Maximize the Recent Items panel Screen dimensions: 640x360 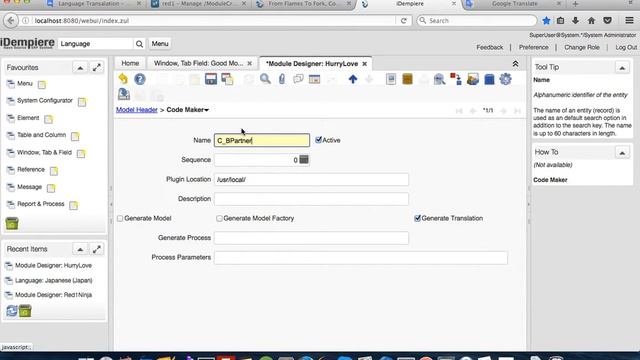pyautogui.click(x=96, y=249)
